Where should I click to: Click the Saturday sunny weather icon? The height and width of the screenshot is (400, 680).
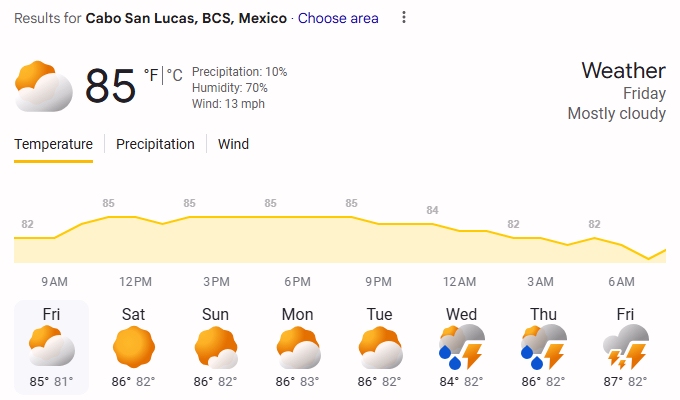[x=133, y=347]
